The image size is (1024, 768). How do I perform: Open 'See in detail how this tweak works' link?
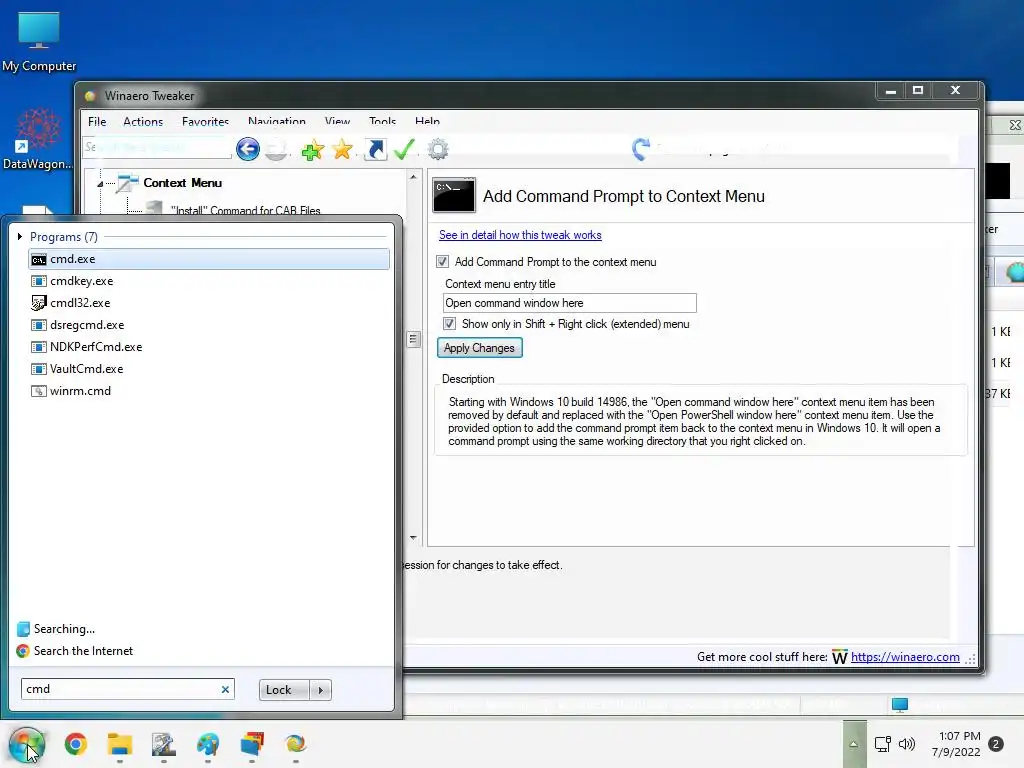[x=520, y=234]
